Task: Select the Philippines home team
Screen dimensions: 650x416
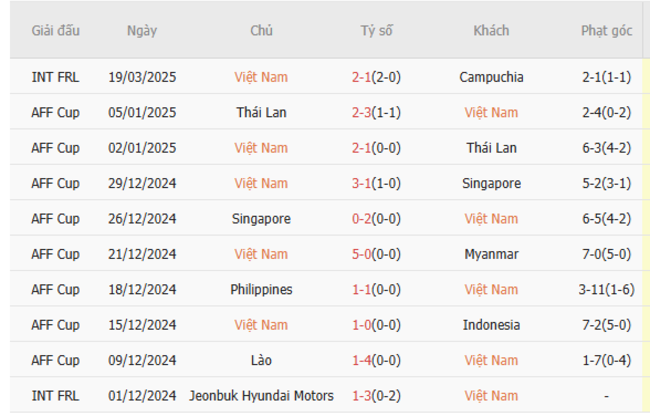Action: coord(261,289)
